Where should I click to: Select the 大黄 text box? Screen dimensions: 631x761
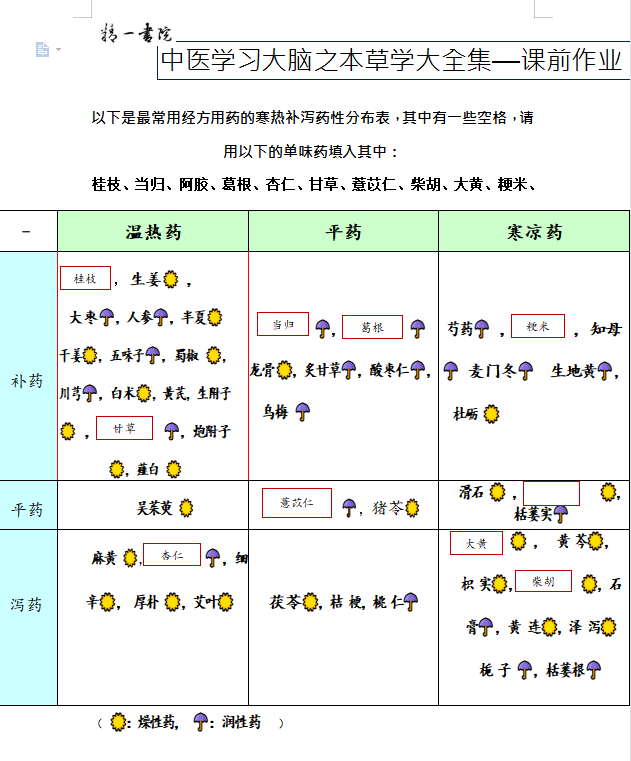coord(476,543)
